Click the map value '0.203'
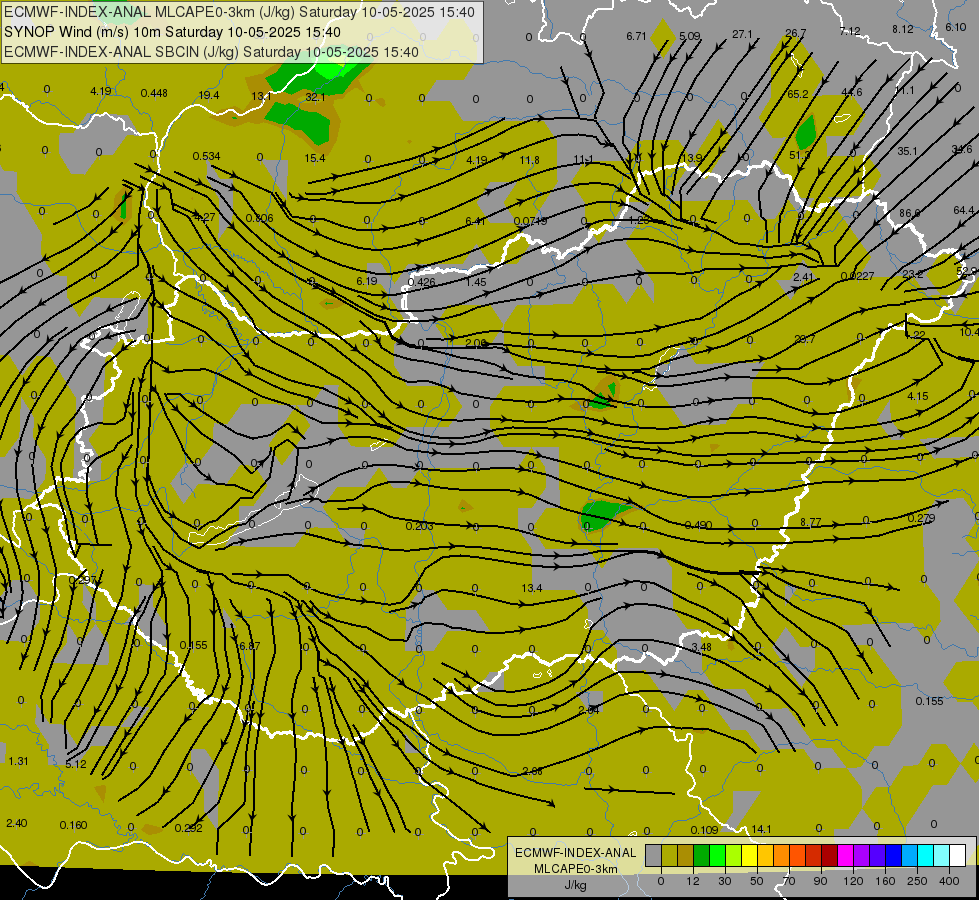Screen dimensions: 979x900 coord(420,526)
